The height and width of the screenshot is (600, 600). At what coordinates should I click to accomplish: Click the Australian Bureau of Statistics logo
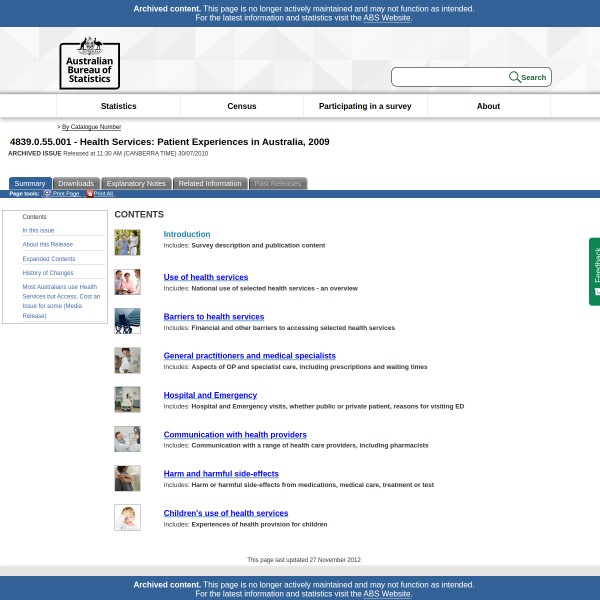point(89,62)
